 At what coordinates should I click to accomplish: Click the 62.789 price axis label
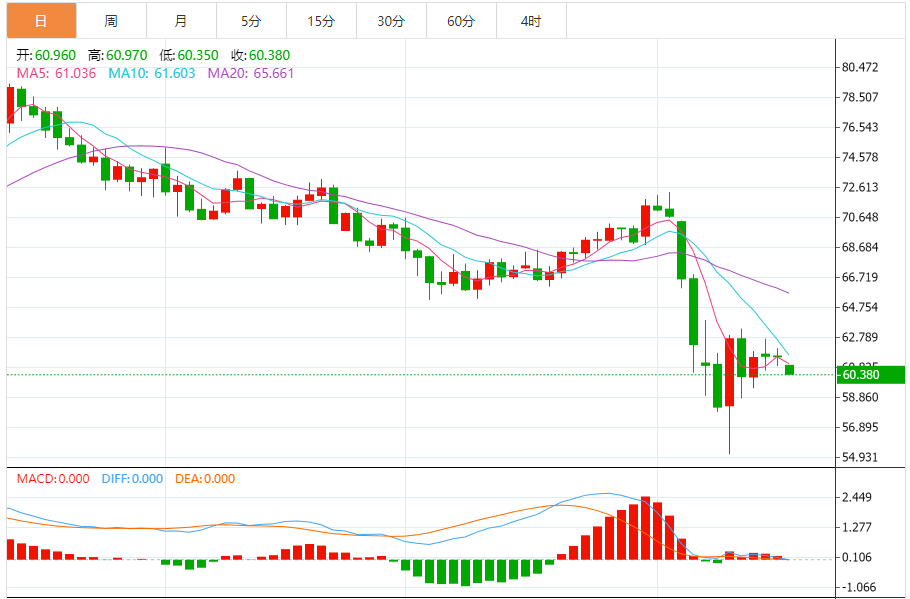point(860,337)
